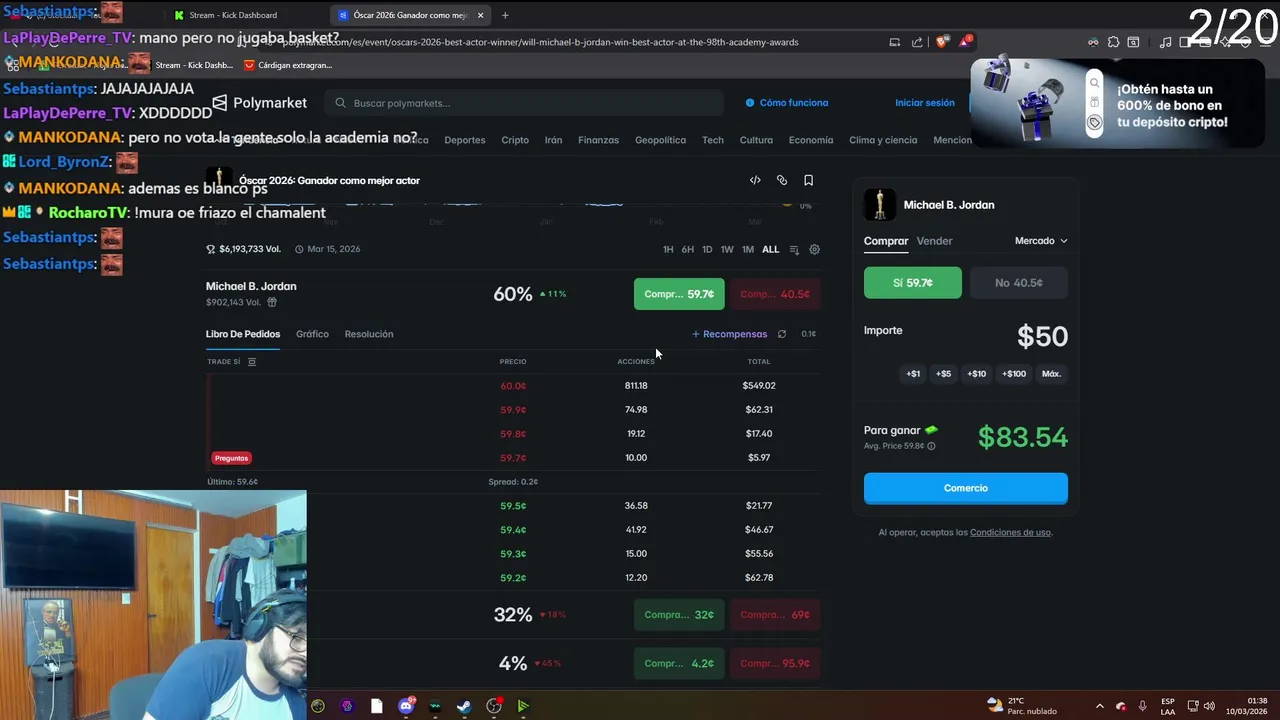Click the copy link icon beside the bookmark
Screen dimensions: 1280x720
coord(782,180)
